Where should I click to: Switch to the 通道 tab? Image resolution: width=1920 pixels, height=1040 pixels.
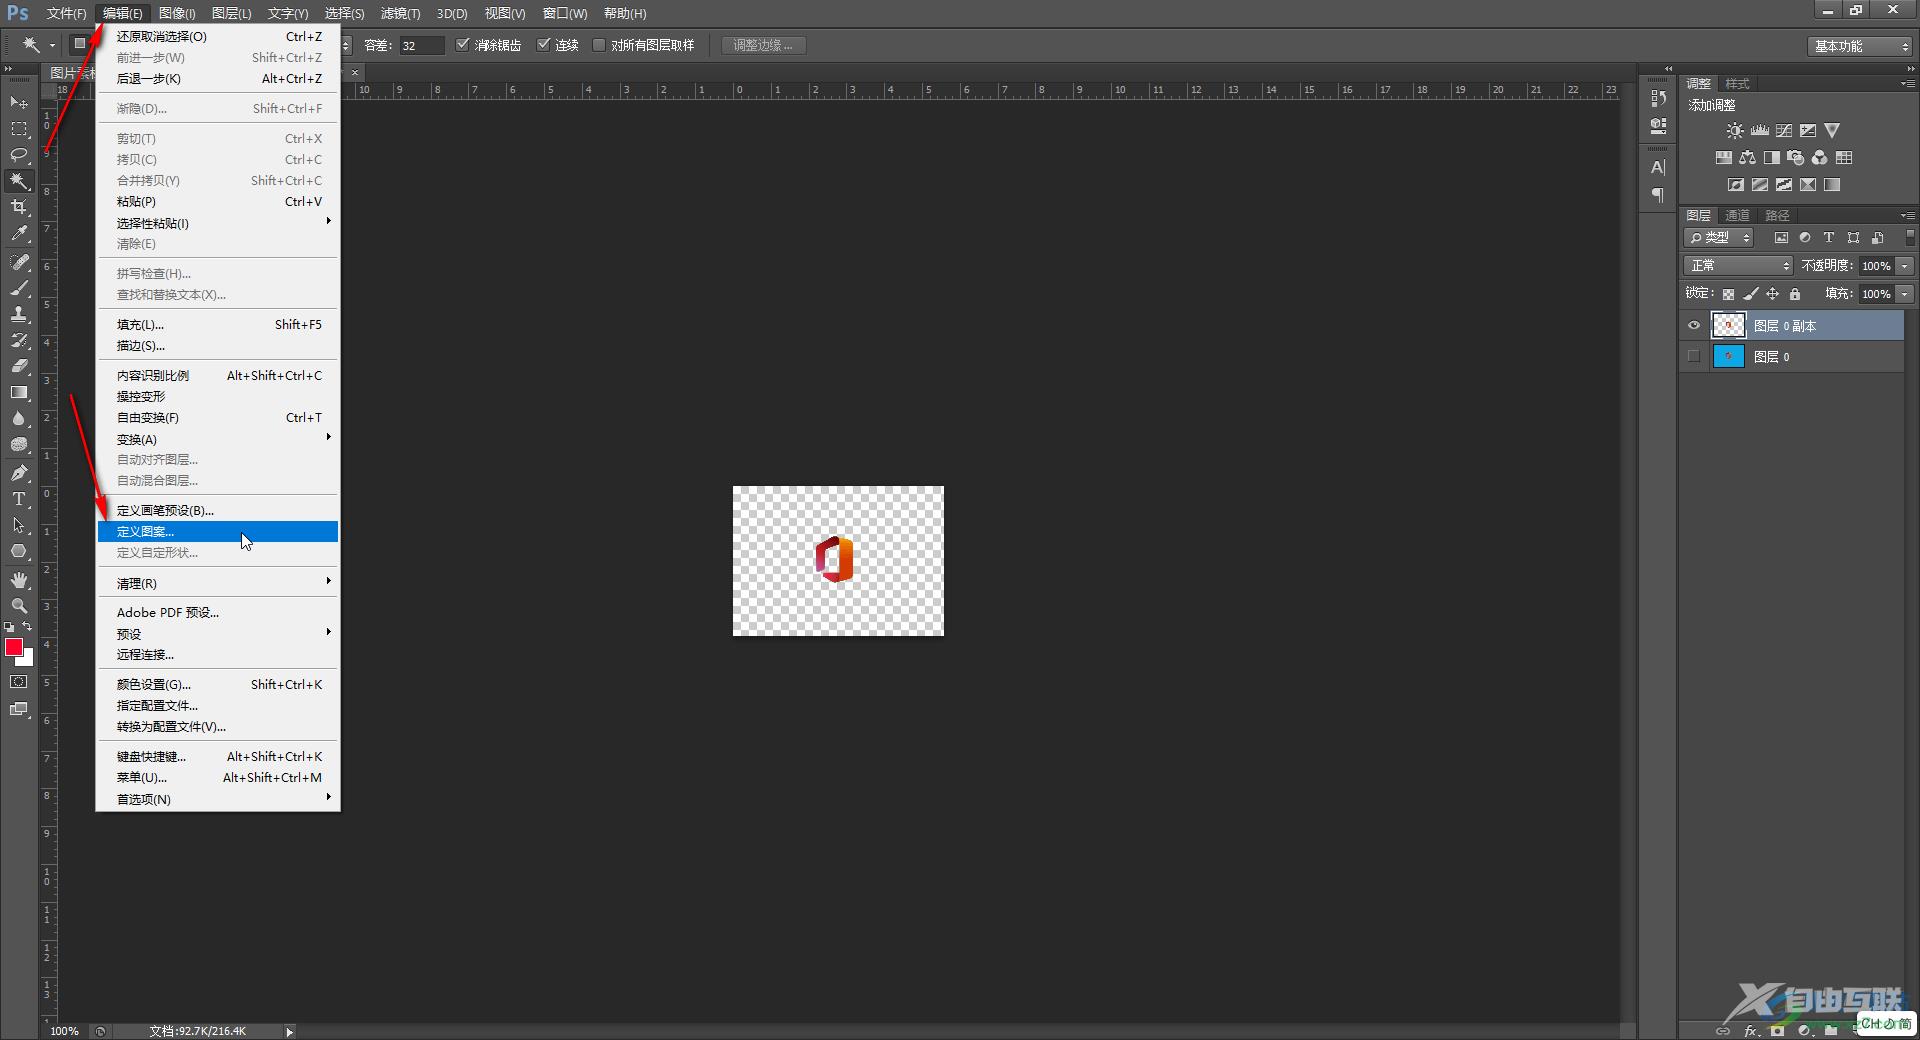point(1737,215)
